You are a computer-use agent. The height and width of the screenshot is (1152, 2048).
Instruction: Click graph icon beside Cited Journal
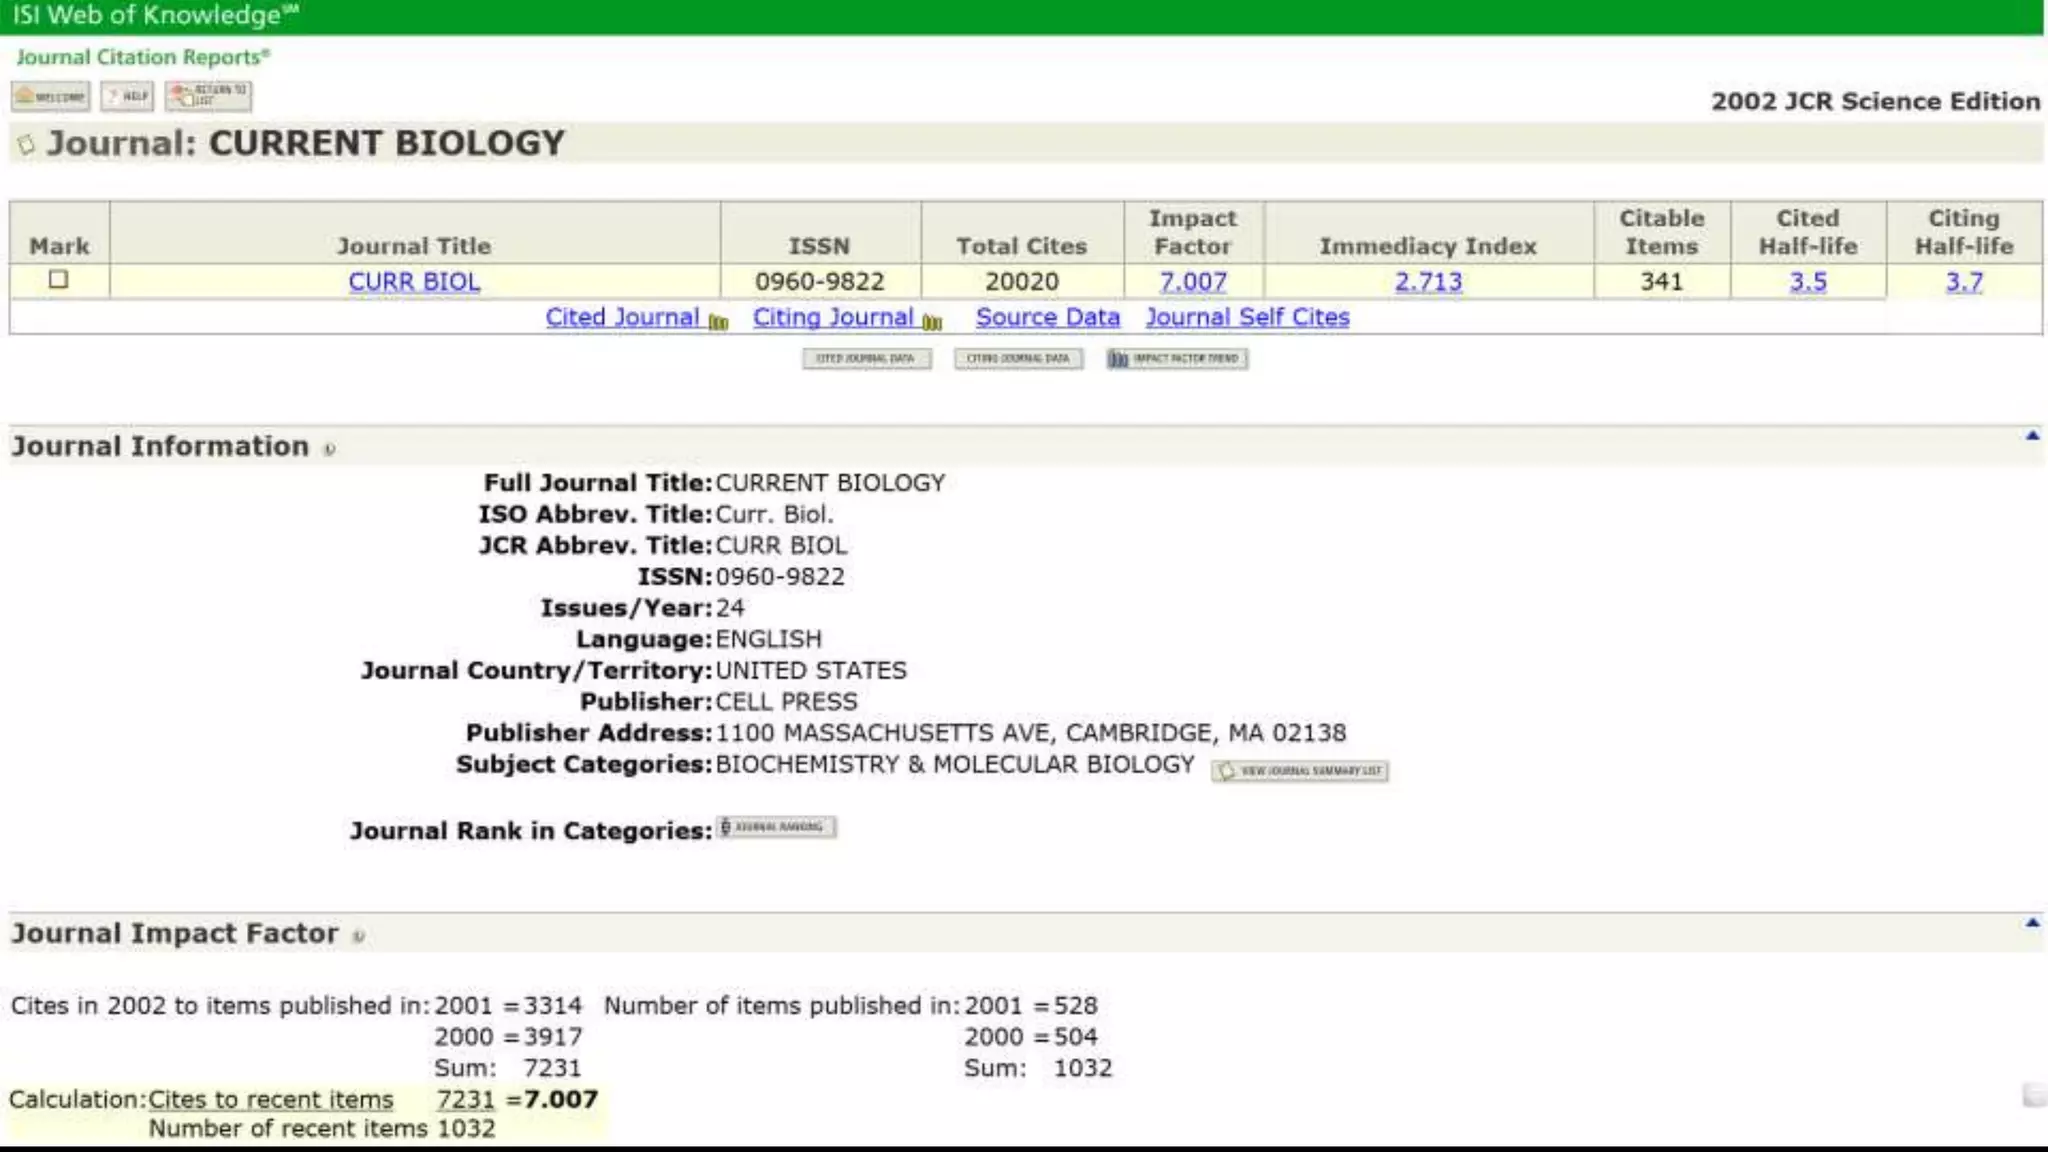click(x=718, y=321)
